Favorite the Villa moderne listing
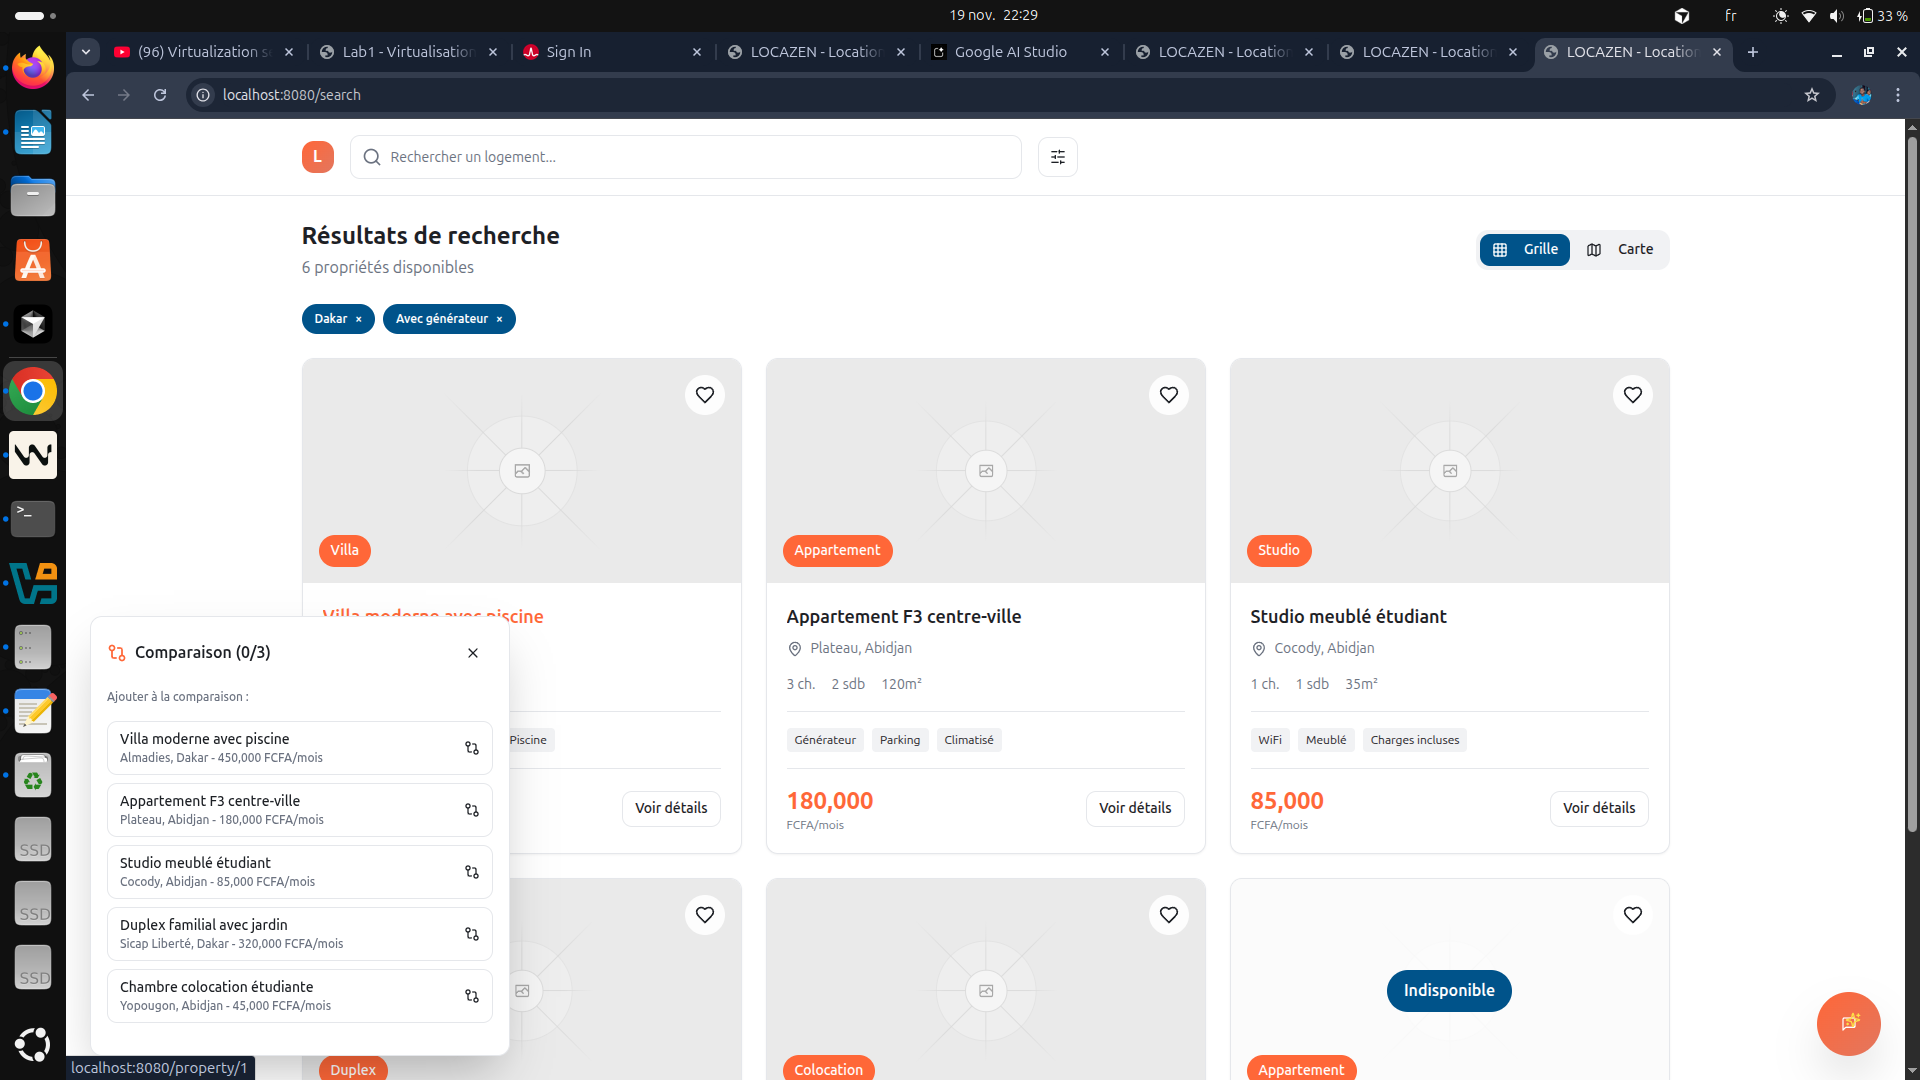The height and width of the screenshot is (1080, 1920). click(704, 395)
